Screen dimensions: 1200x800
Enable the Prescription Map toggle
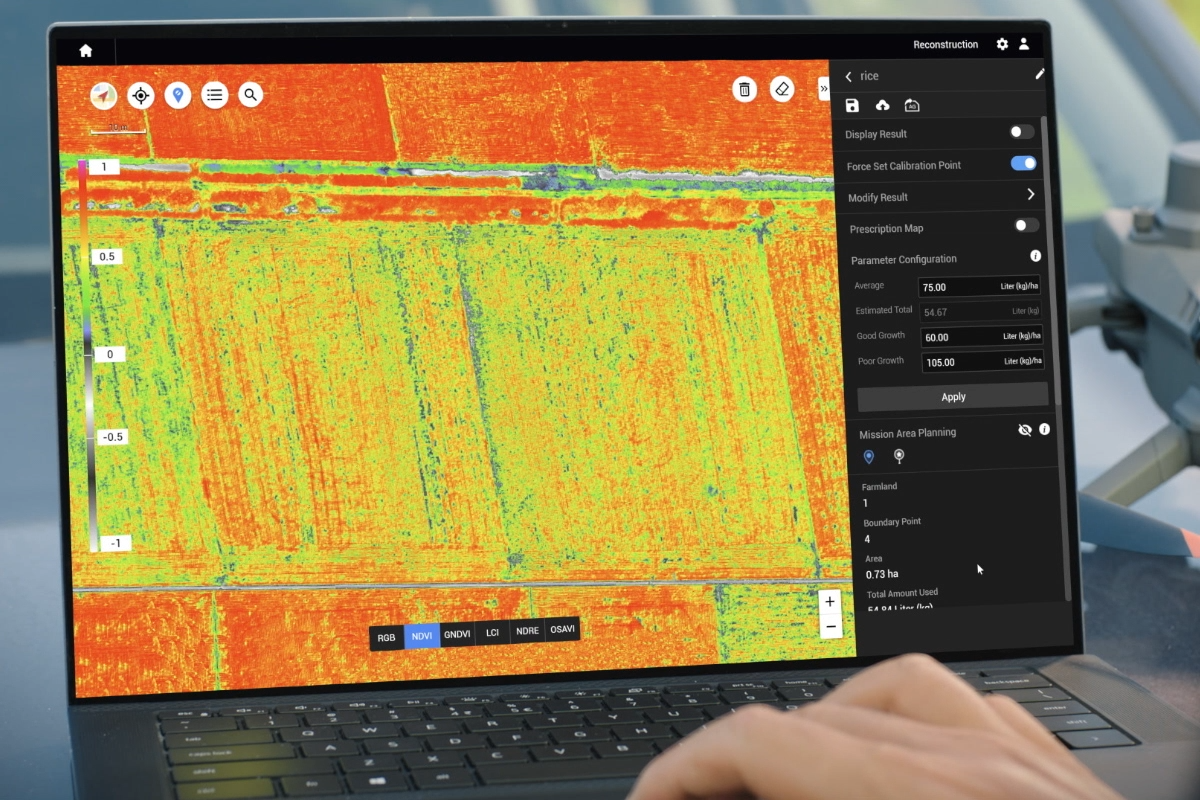(x=1026, y=226)
